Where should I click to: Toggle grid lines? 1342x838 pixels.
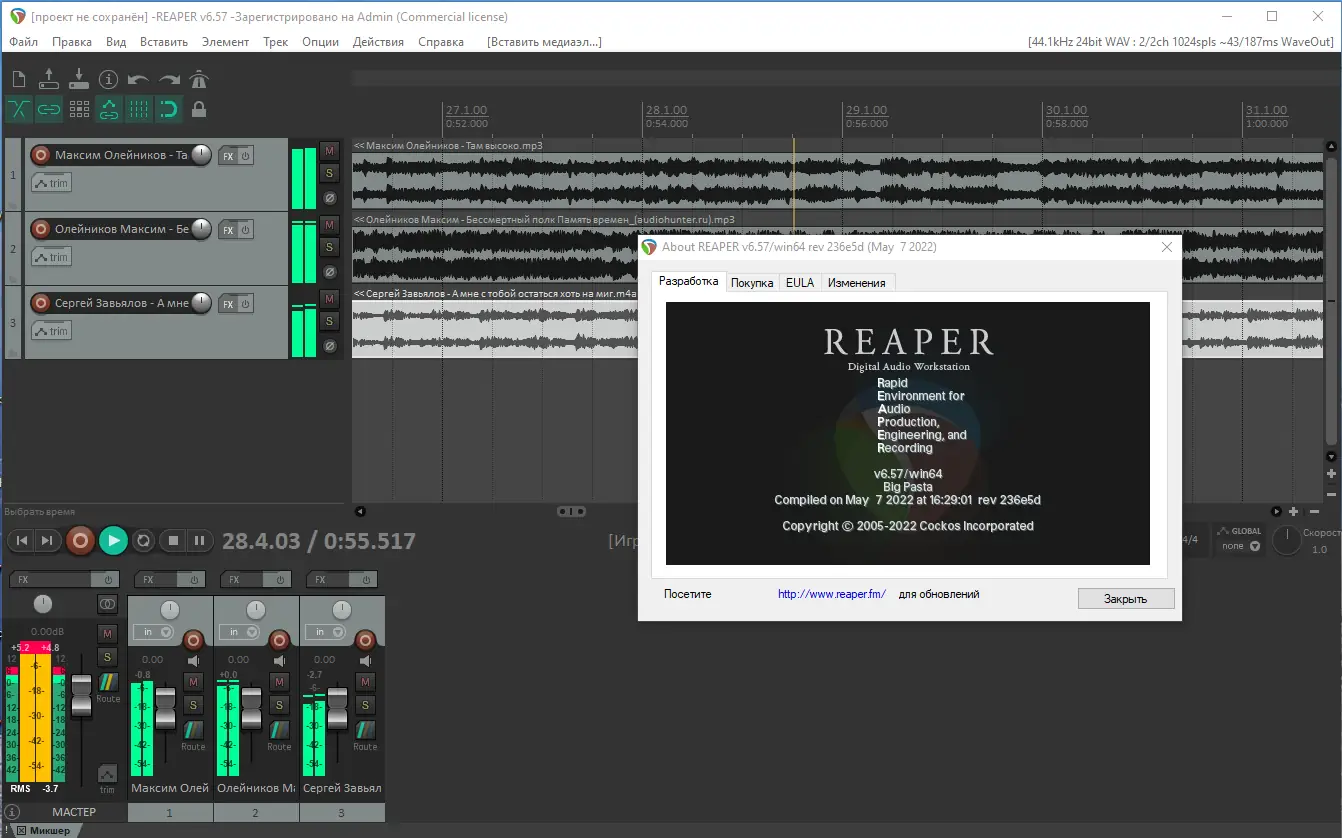[139, 110]
